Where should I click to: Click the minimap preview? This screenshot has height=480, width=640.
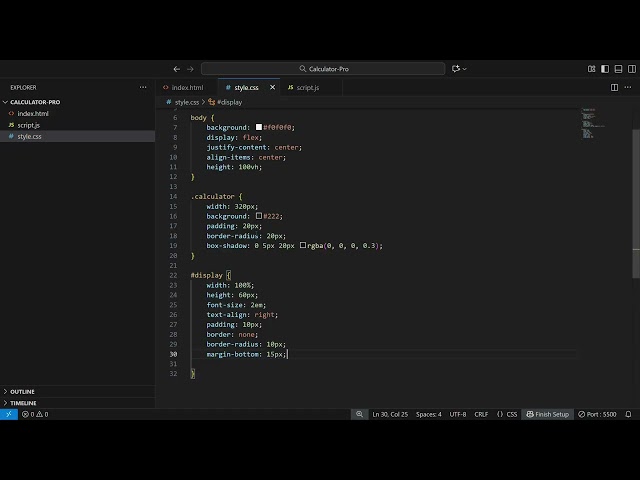tap(592, 123)
